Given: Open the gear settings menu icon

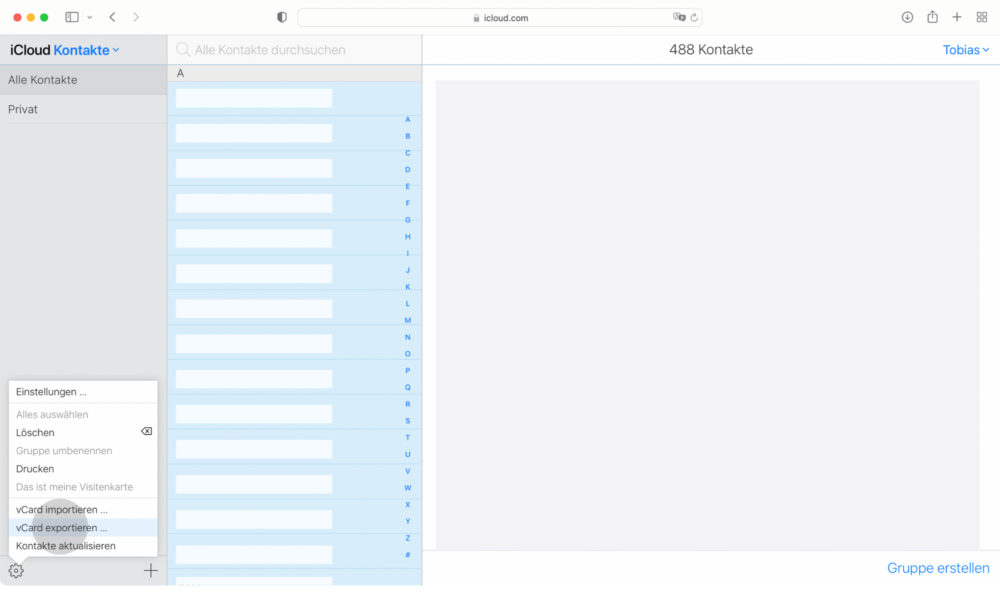Looking at the screenshot, I should 16,571.
